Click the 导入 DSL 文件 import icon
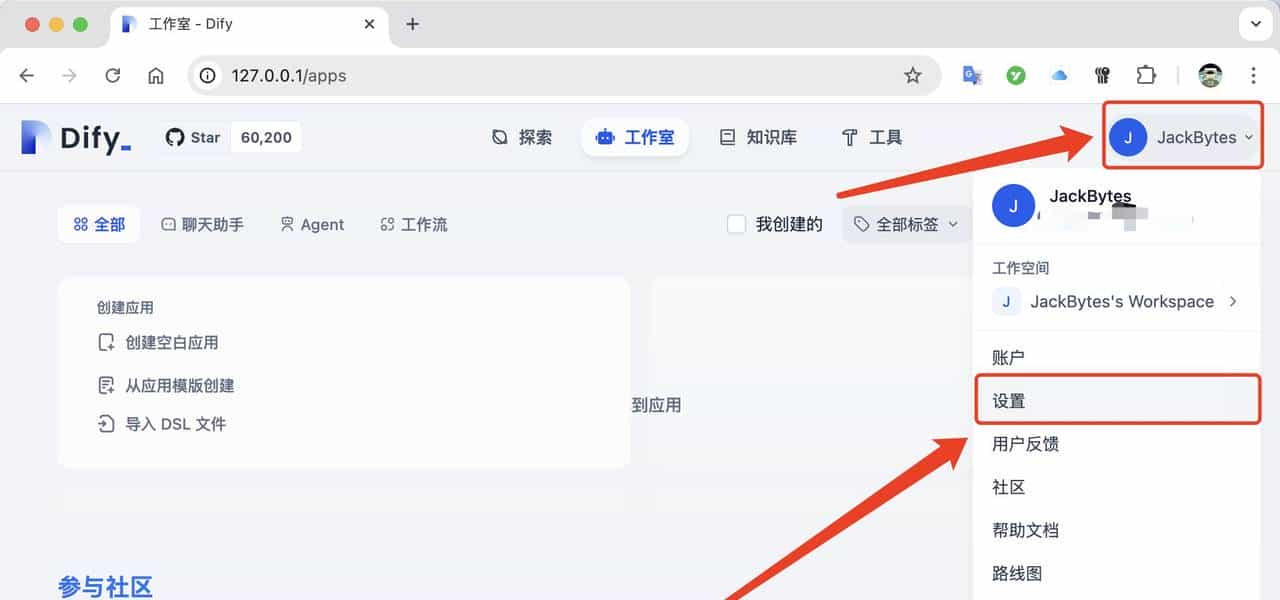Screen dimensions: 1280x600 (x=104, y=424)
